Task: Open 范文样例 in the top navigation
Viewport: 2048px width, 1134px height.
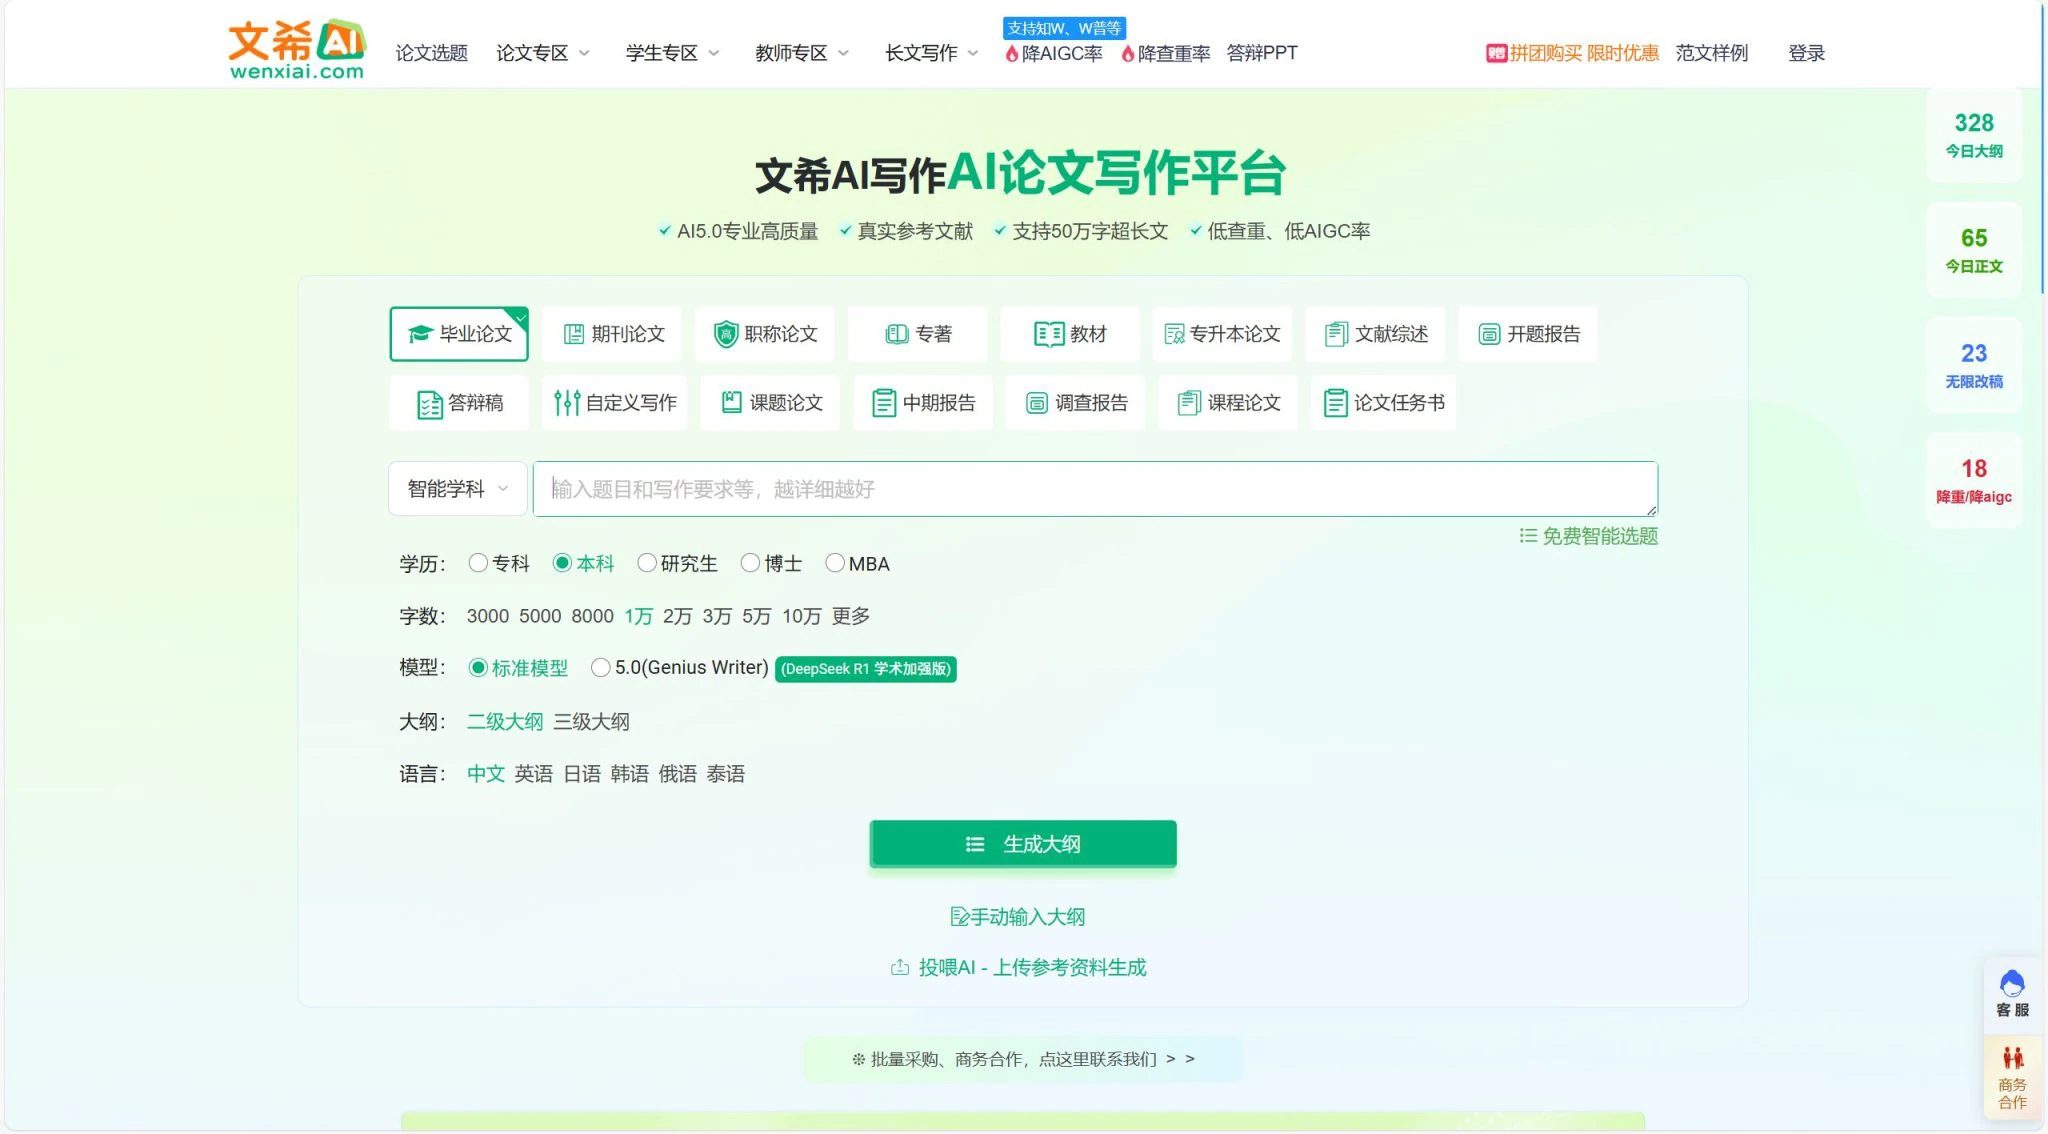Action: pyautogui.click(x=1712, y=53)
